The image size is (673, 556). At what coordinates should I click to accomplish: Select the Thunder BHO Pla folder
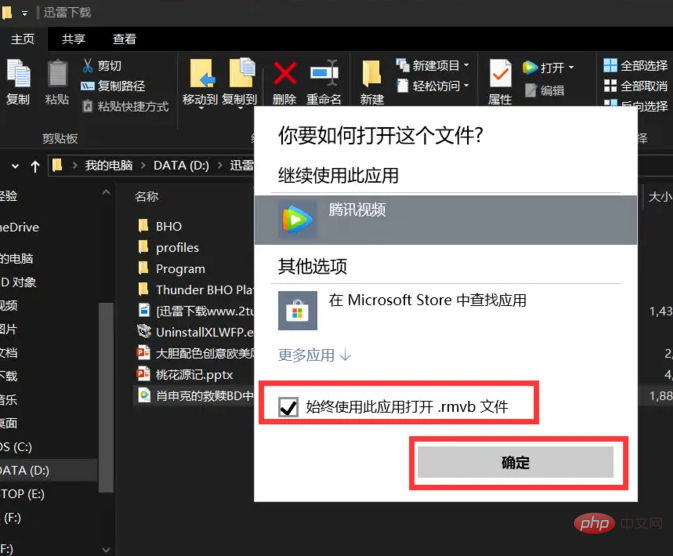tap(196, 290)
